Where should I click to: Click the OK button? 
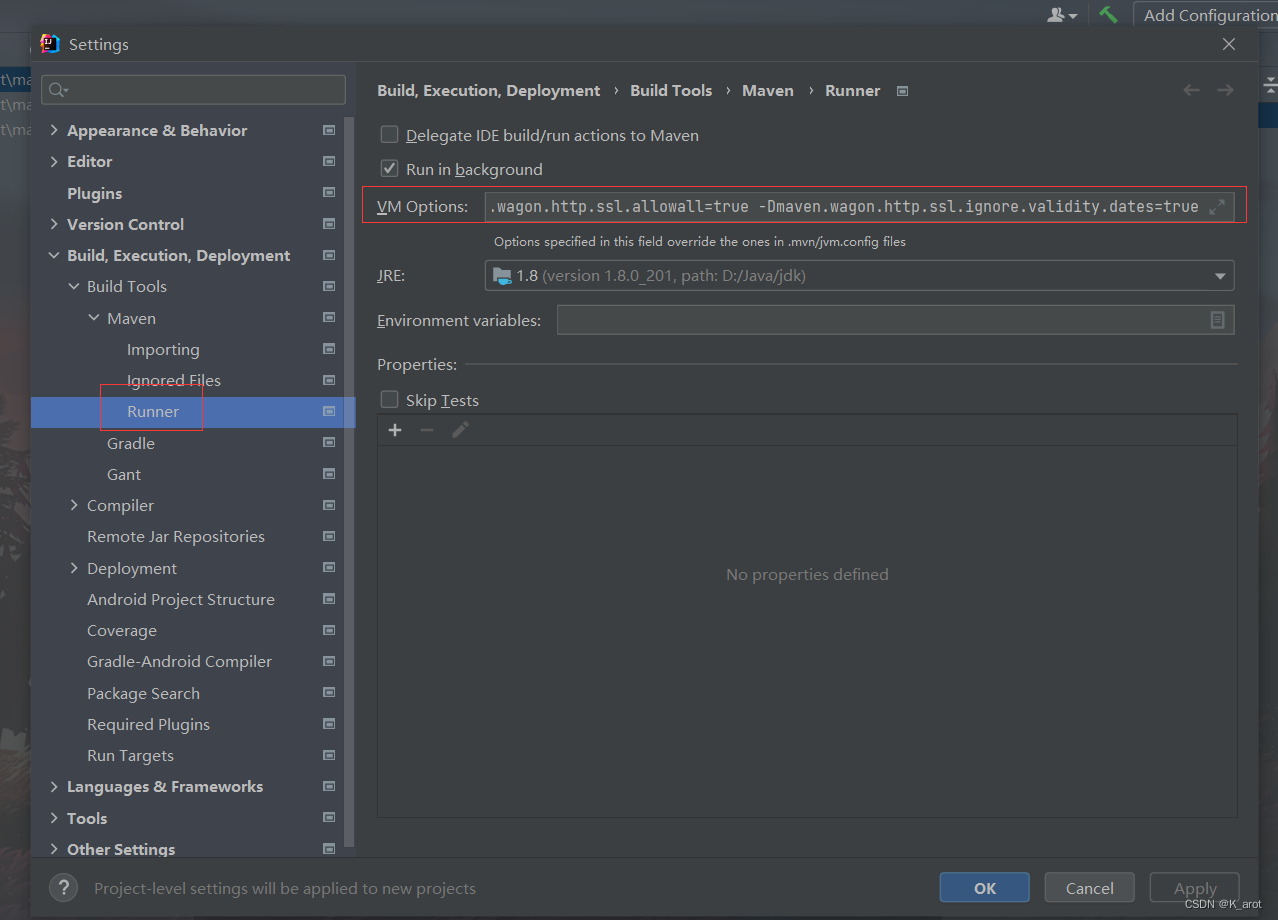[x=985, y=887]
